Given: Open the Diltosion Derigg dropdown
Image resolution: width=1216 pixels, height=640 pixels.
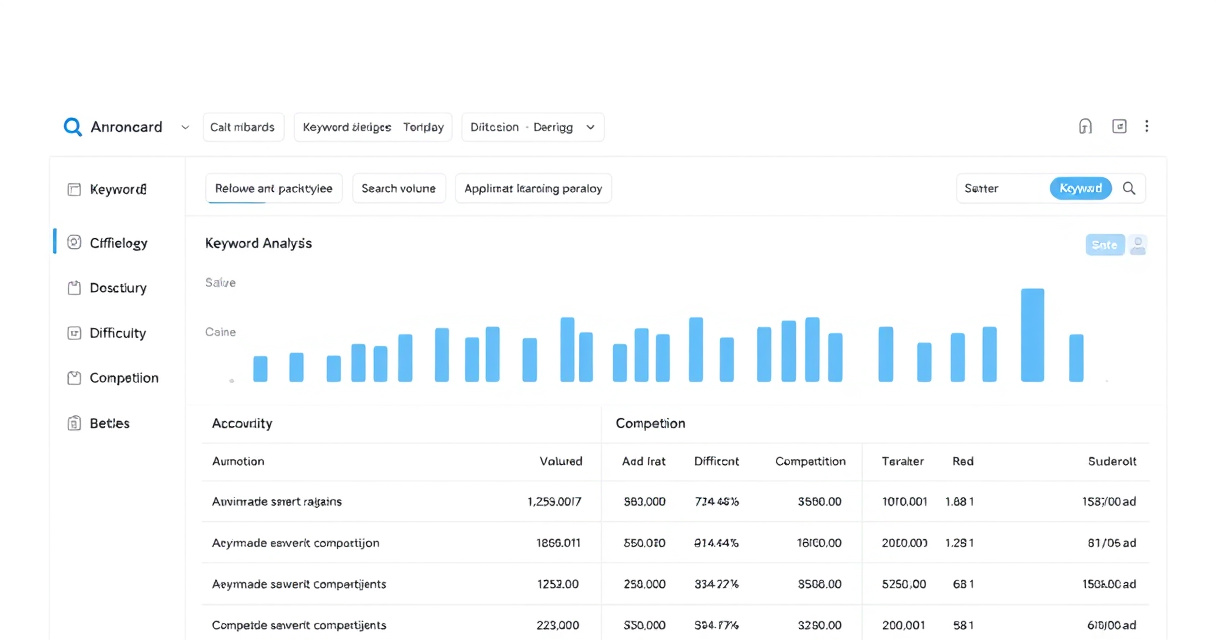Looking at the screenshot, I should 532,127.
